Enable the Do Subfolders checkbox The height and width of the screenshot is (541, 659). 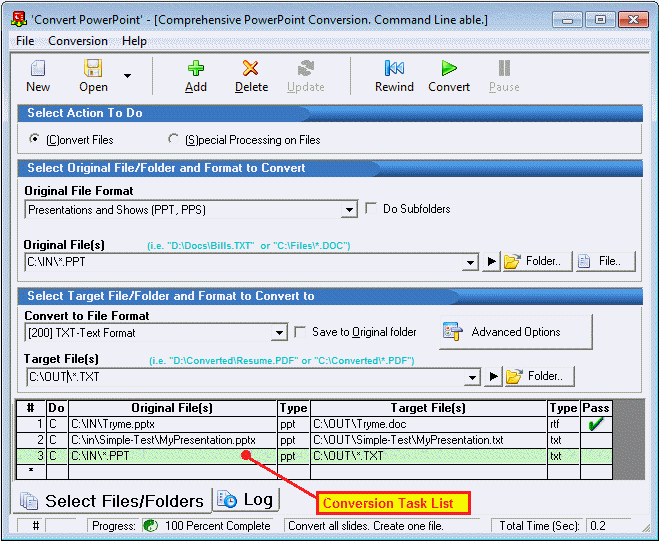(373, 209)
